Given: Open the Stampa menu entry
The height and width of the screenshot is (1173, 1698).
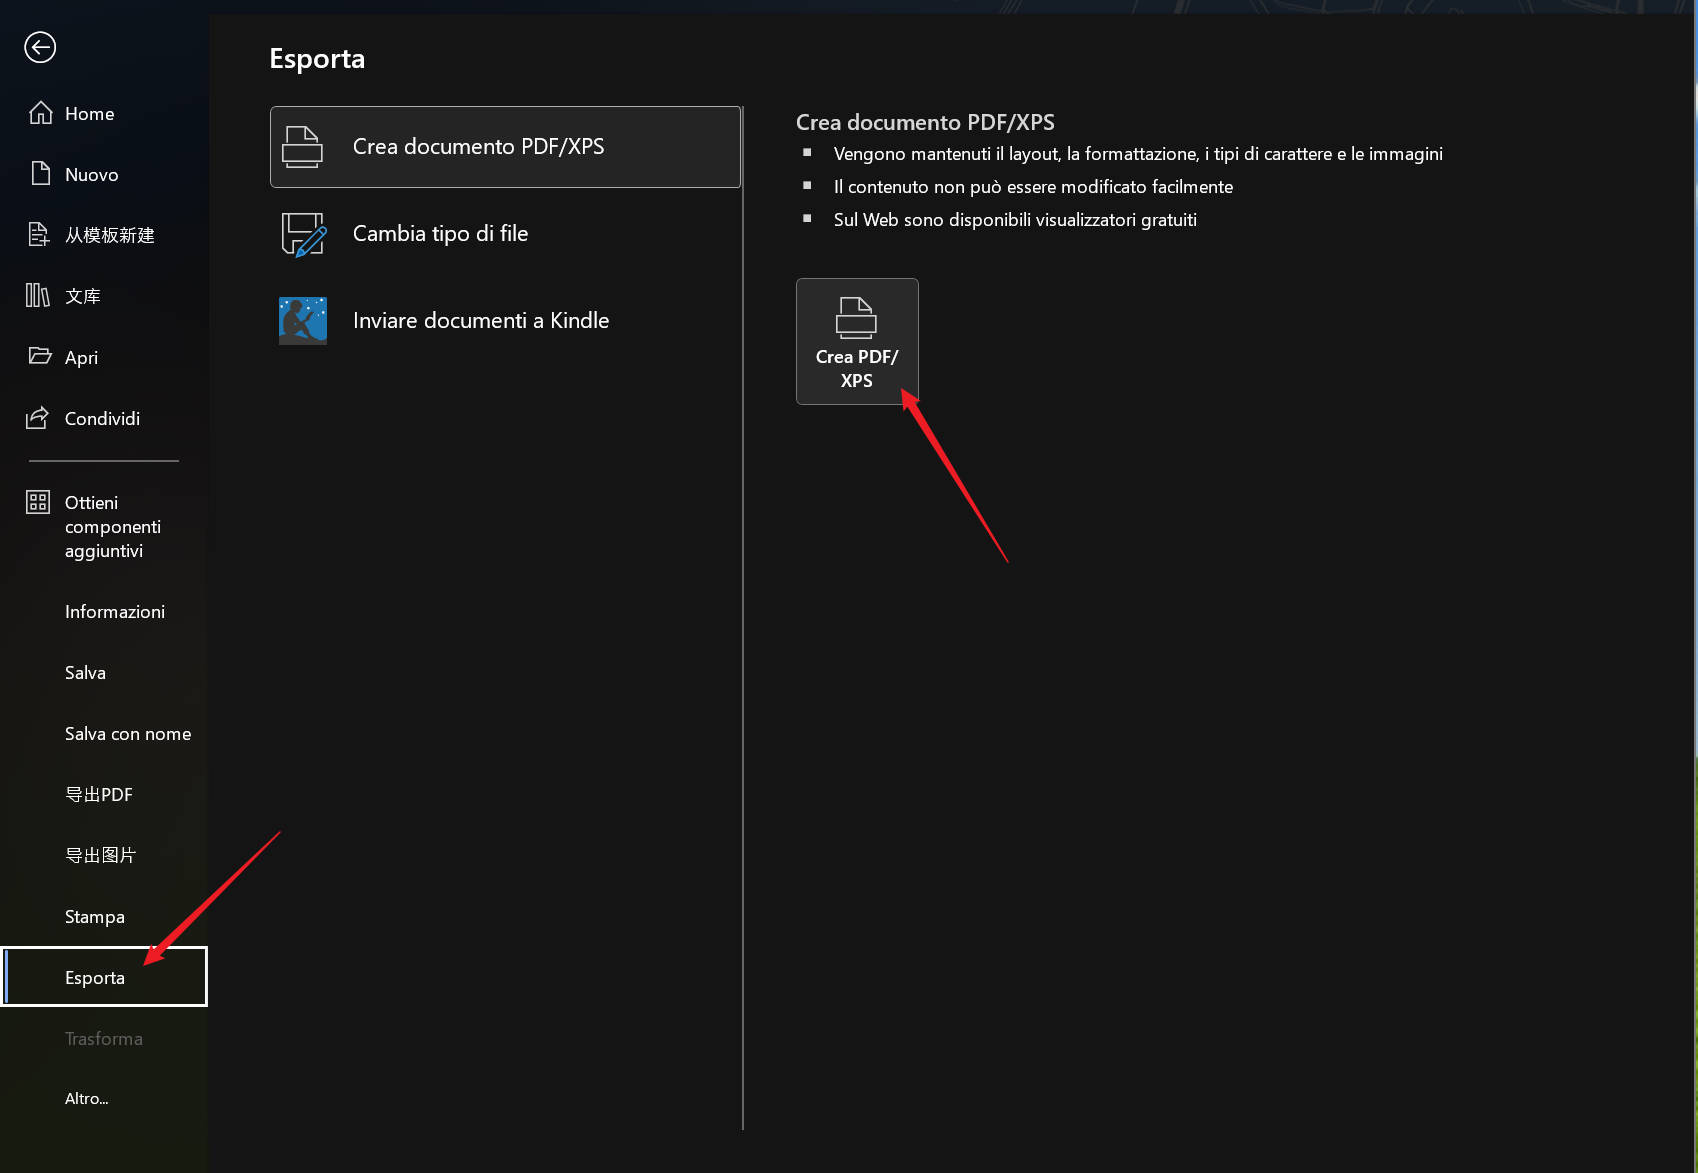Looking at the screenshot, I should 95,917.
